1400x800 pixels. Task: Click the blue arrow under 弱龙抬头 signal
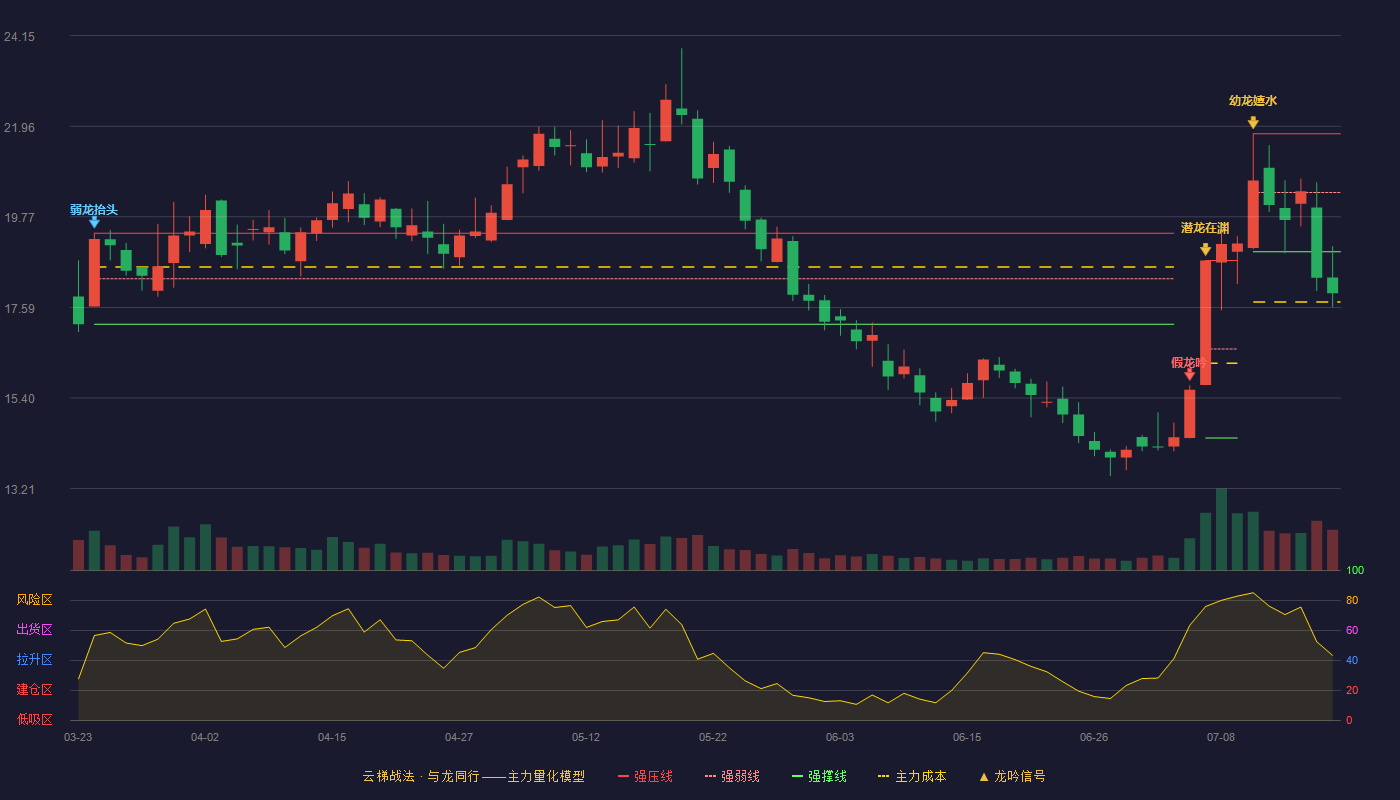(94, 222)
